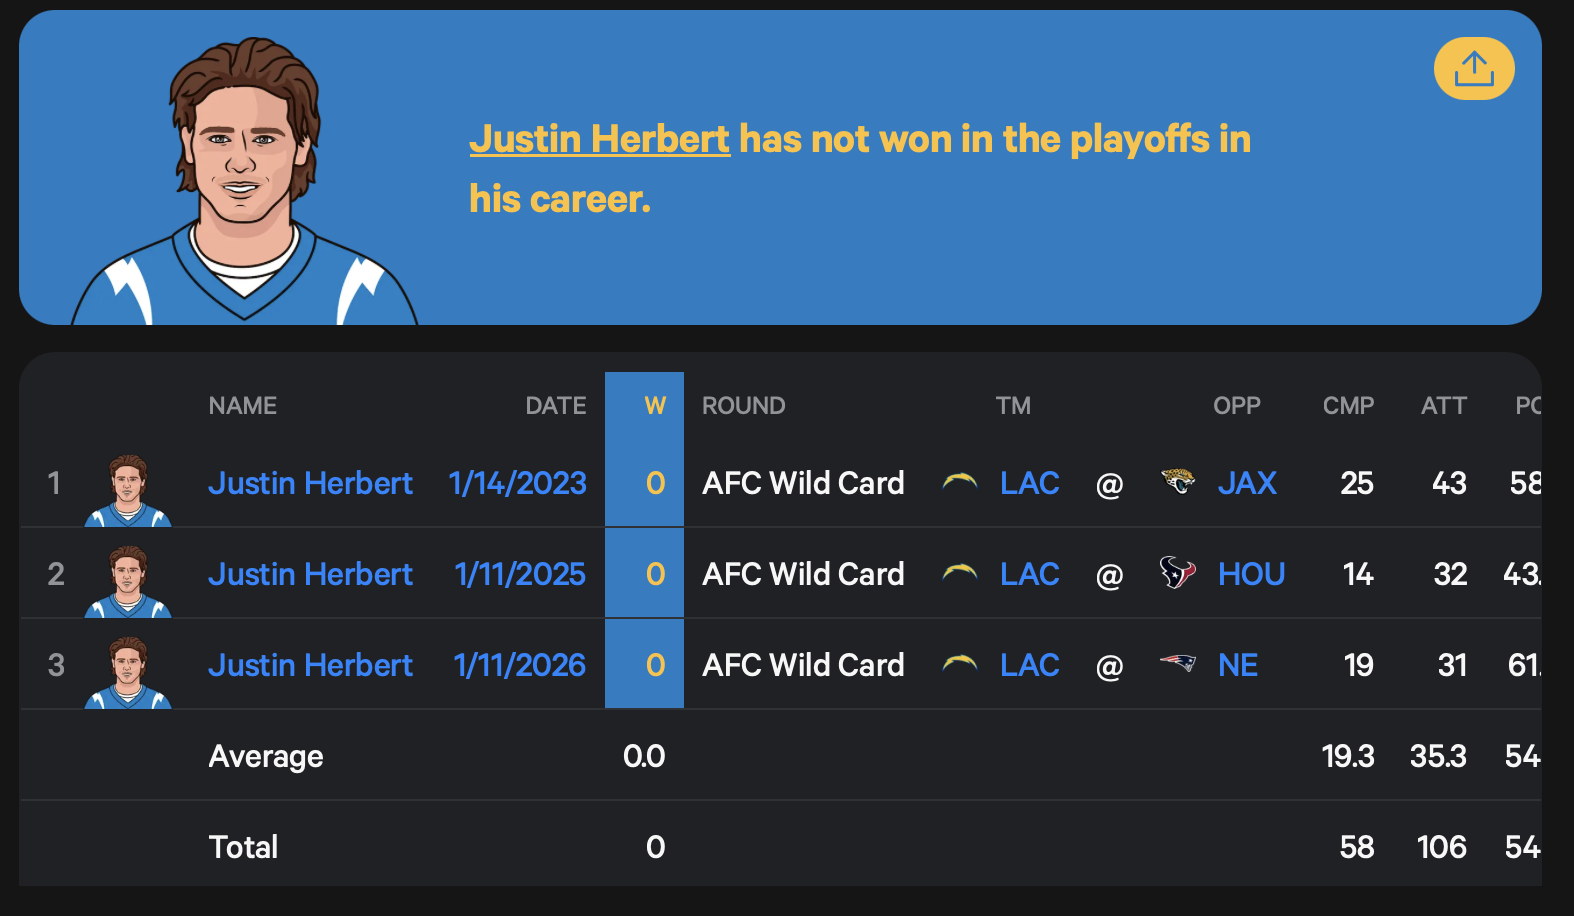This screenshot has height=916, width=1574.
Task: Click the yellow share button
Action: pos(1473,69)
